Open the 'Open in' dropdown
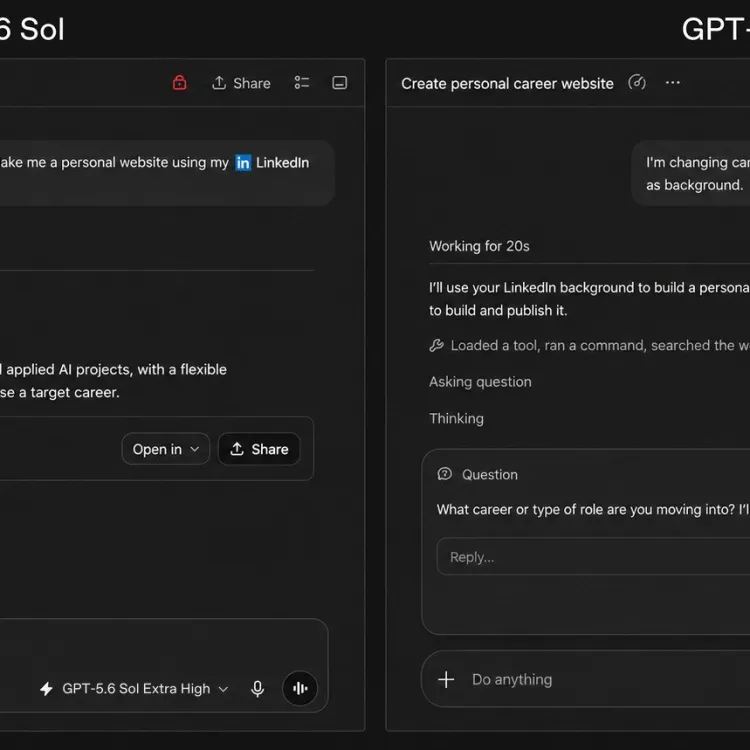This screenshot has height=750, width=750. pyautogui.click(x=165, y=449)
